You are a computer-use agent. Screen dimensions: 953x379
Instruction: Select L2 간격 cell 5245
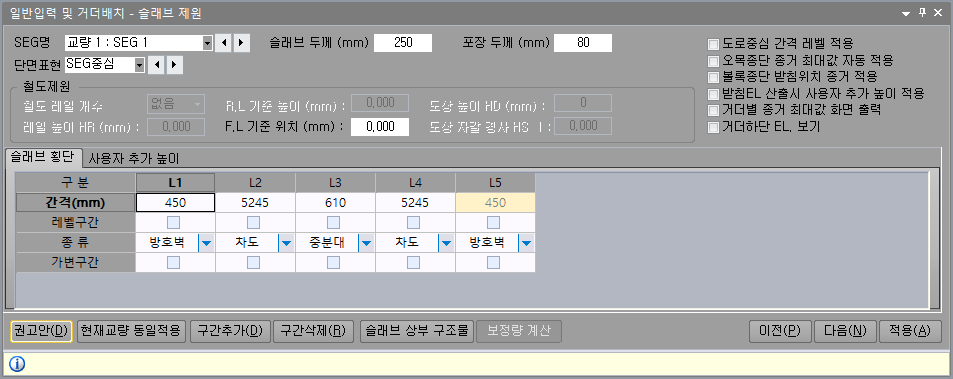point(255,202)
